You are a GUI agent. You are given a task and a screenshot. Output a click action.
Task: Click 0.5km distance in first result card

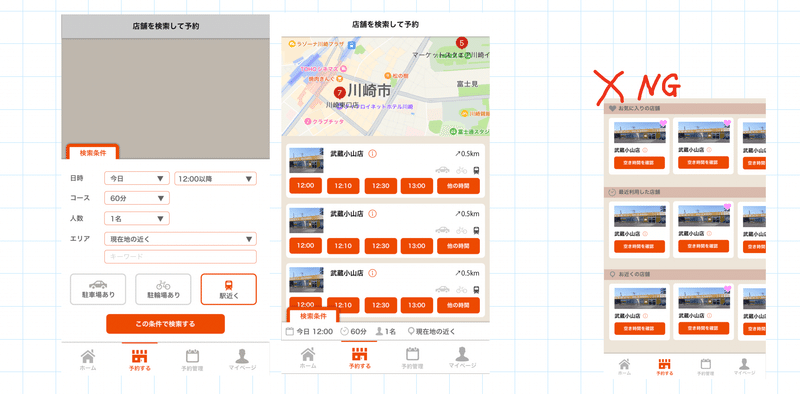(467, 154)
